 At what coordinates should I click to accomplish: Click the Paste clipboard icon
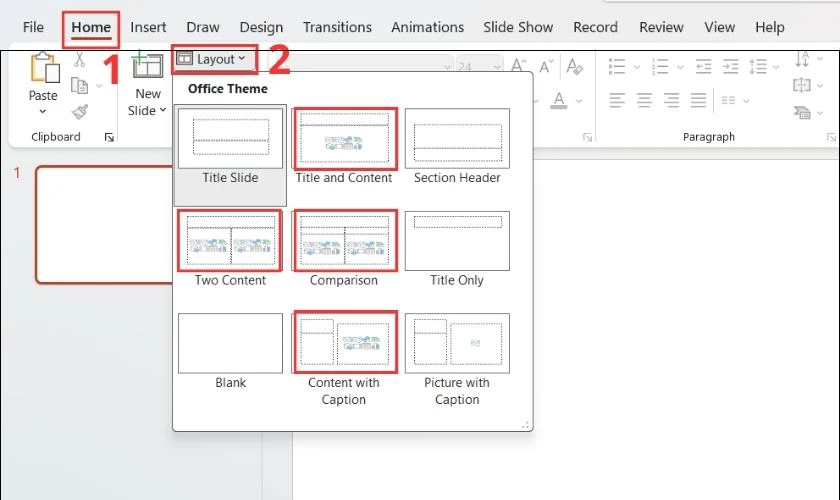(45, 68)
